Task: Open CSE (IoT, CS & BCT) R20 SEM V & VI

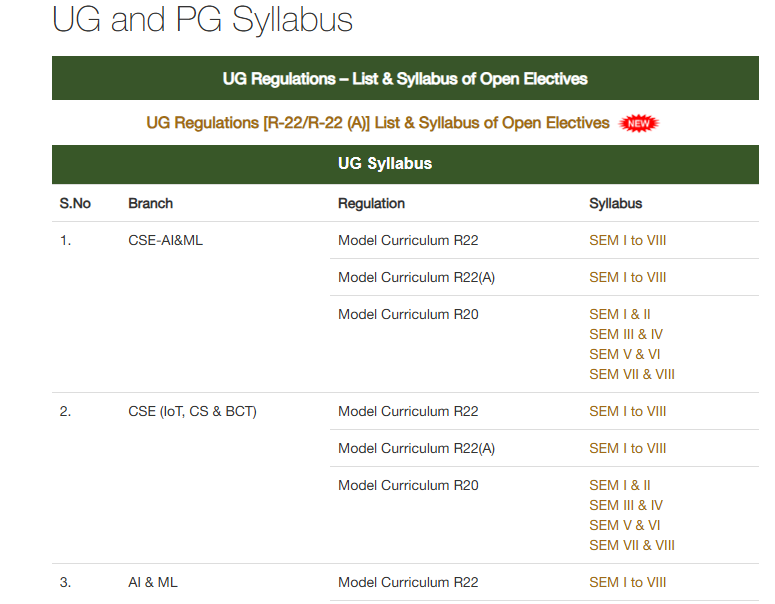Action: (624, 525)
